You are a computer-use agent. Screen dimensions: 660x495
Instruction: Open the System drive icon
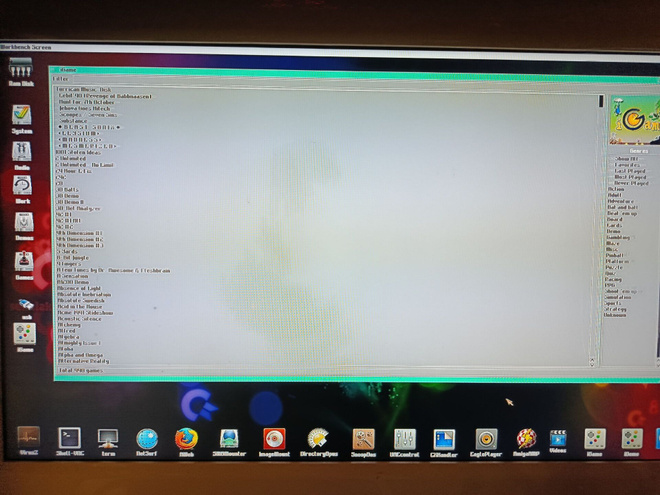pyautogui.click(x=21, y=119)
